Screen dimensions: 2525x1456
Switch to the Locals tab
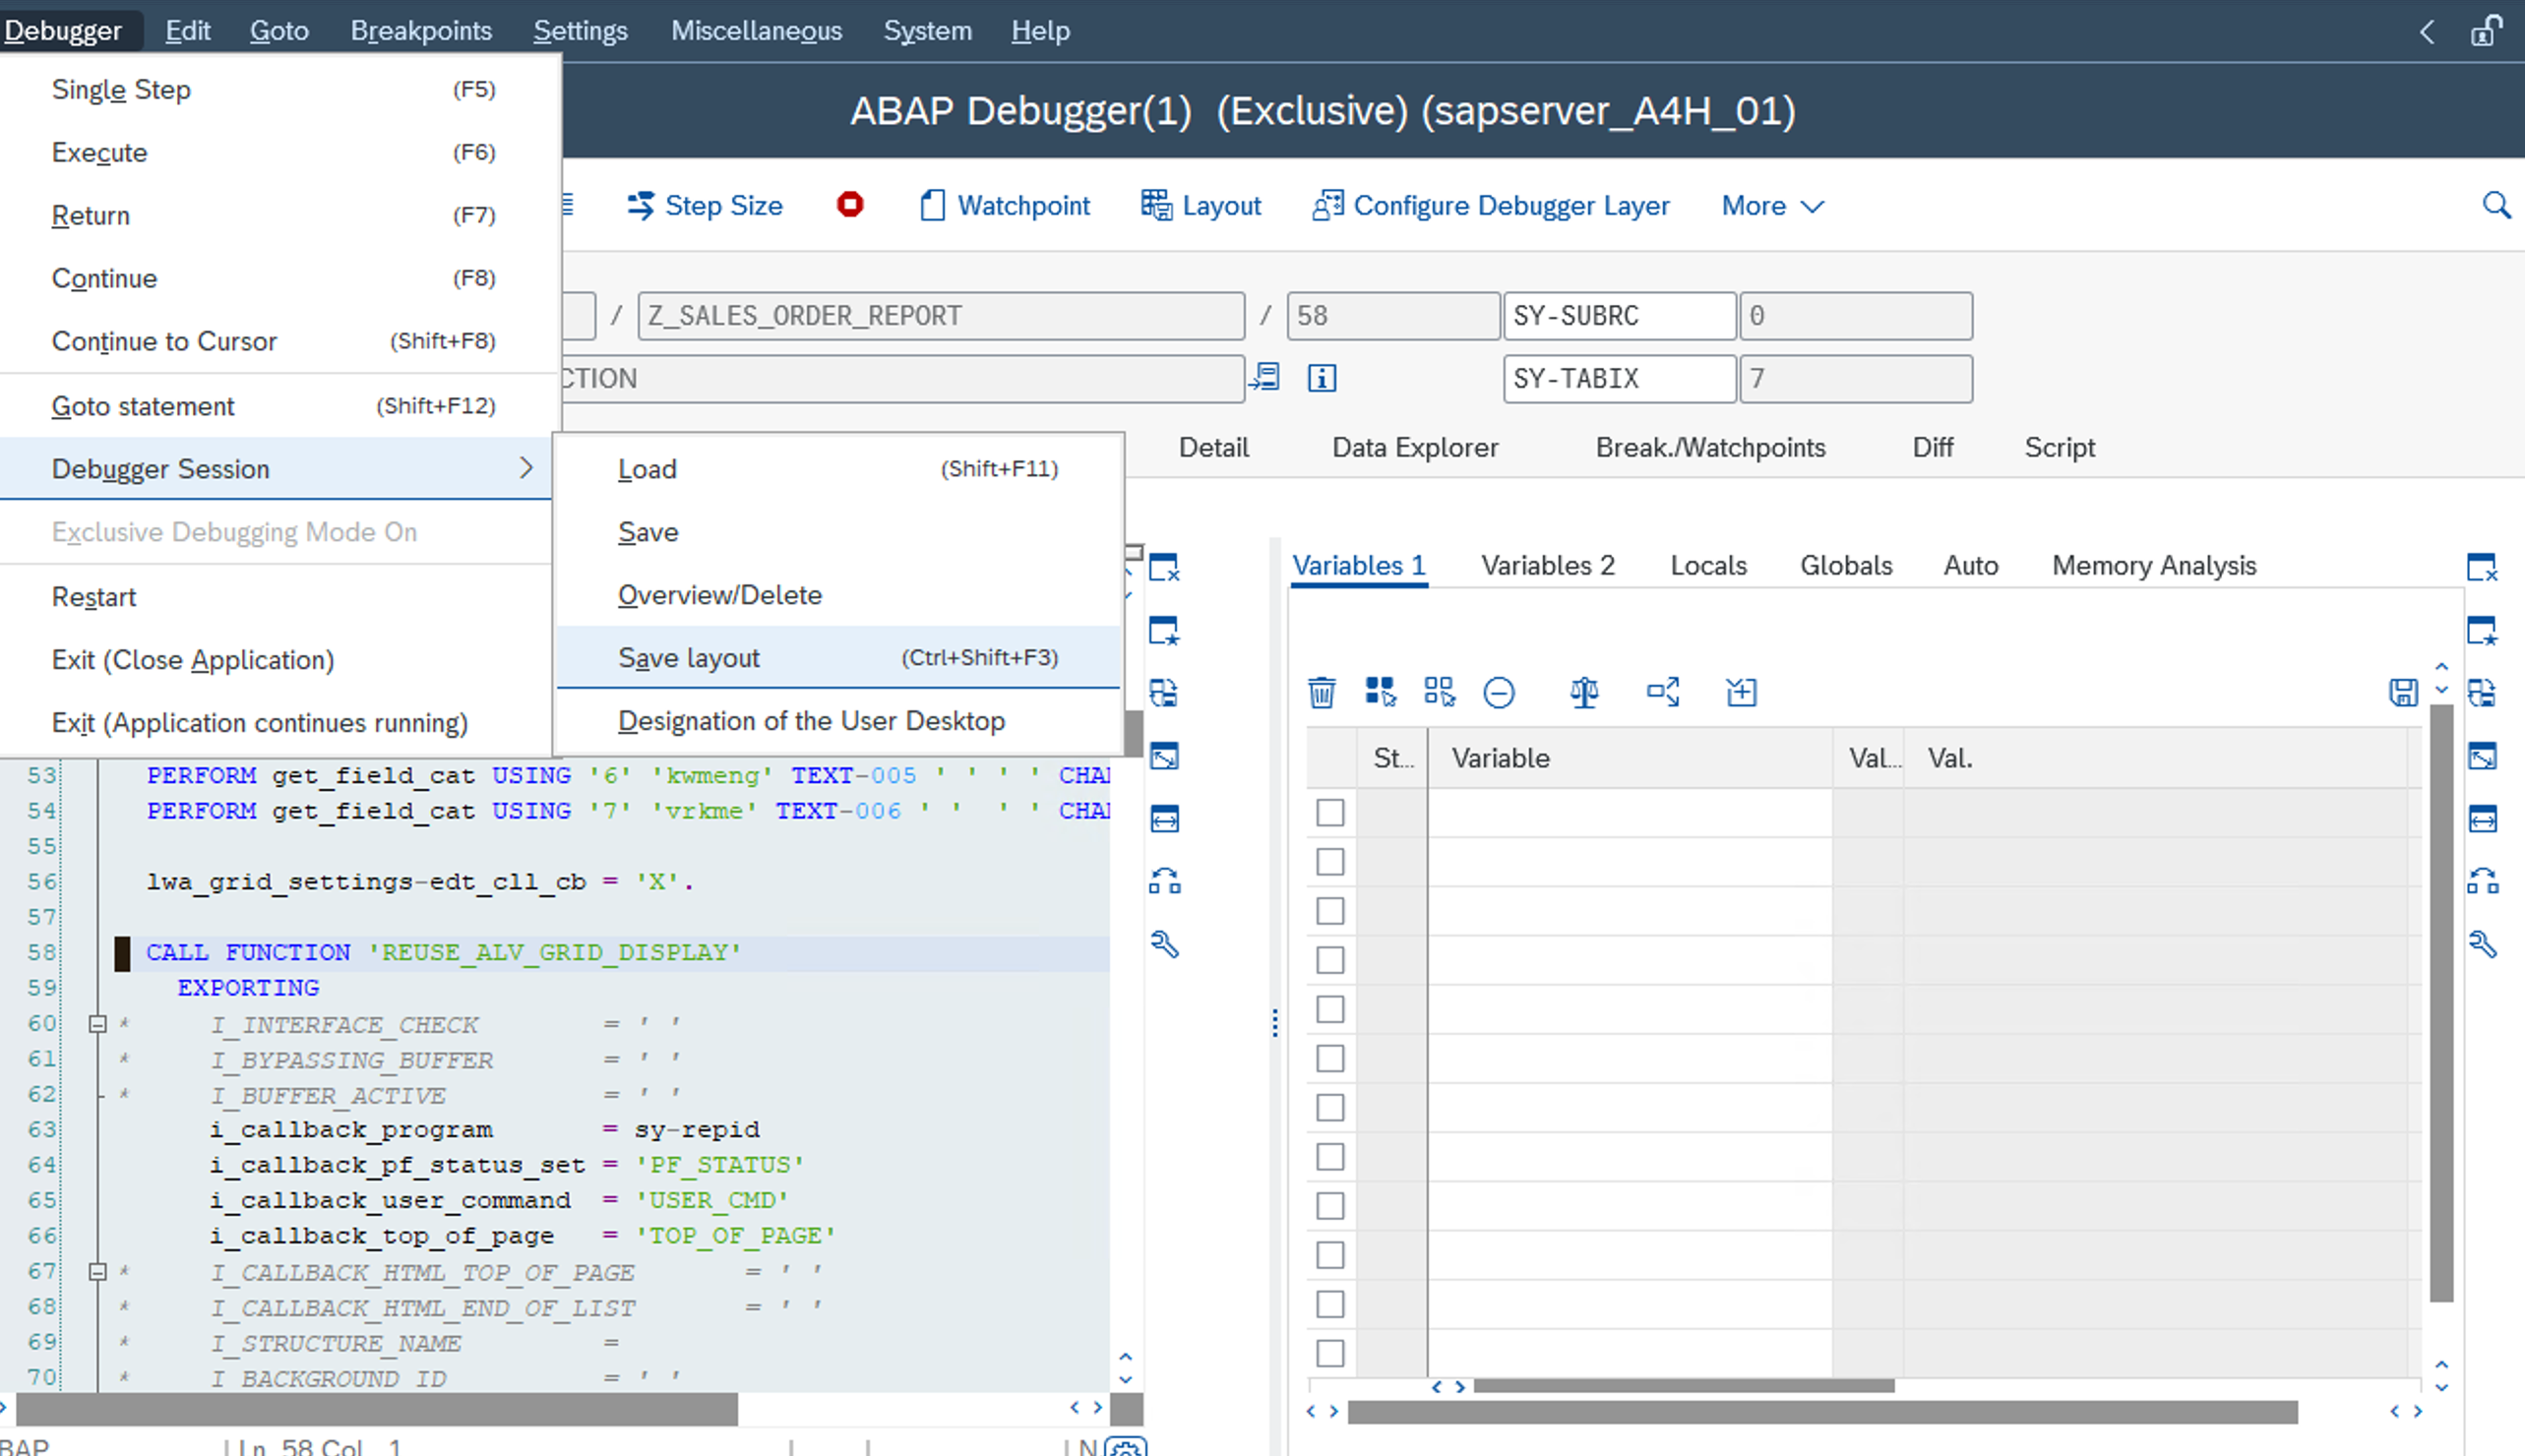click(x=1708, y=565)
